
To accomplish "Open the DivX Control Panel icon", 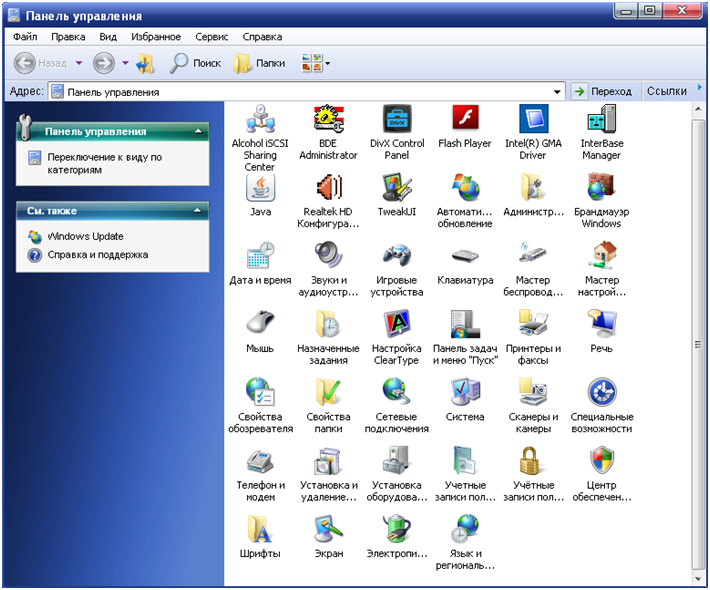I will (x=397, y=121).
